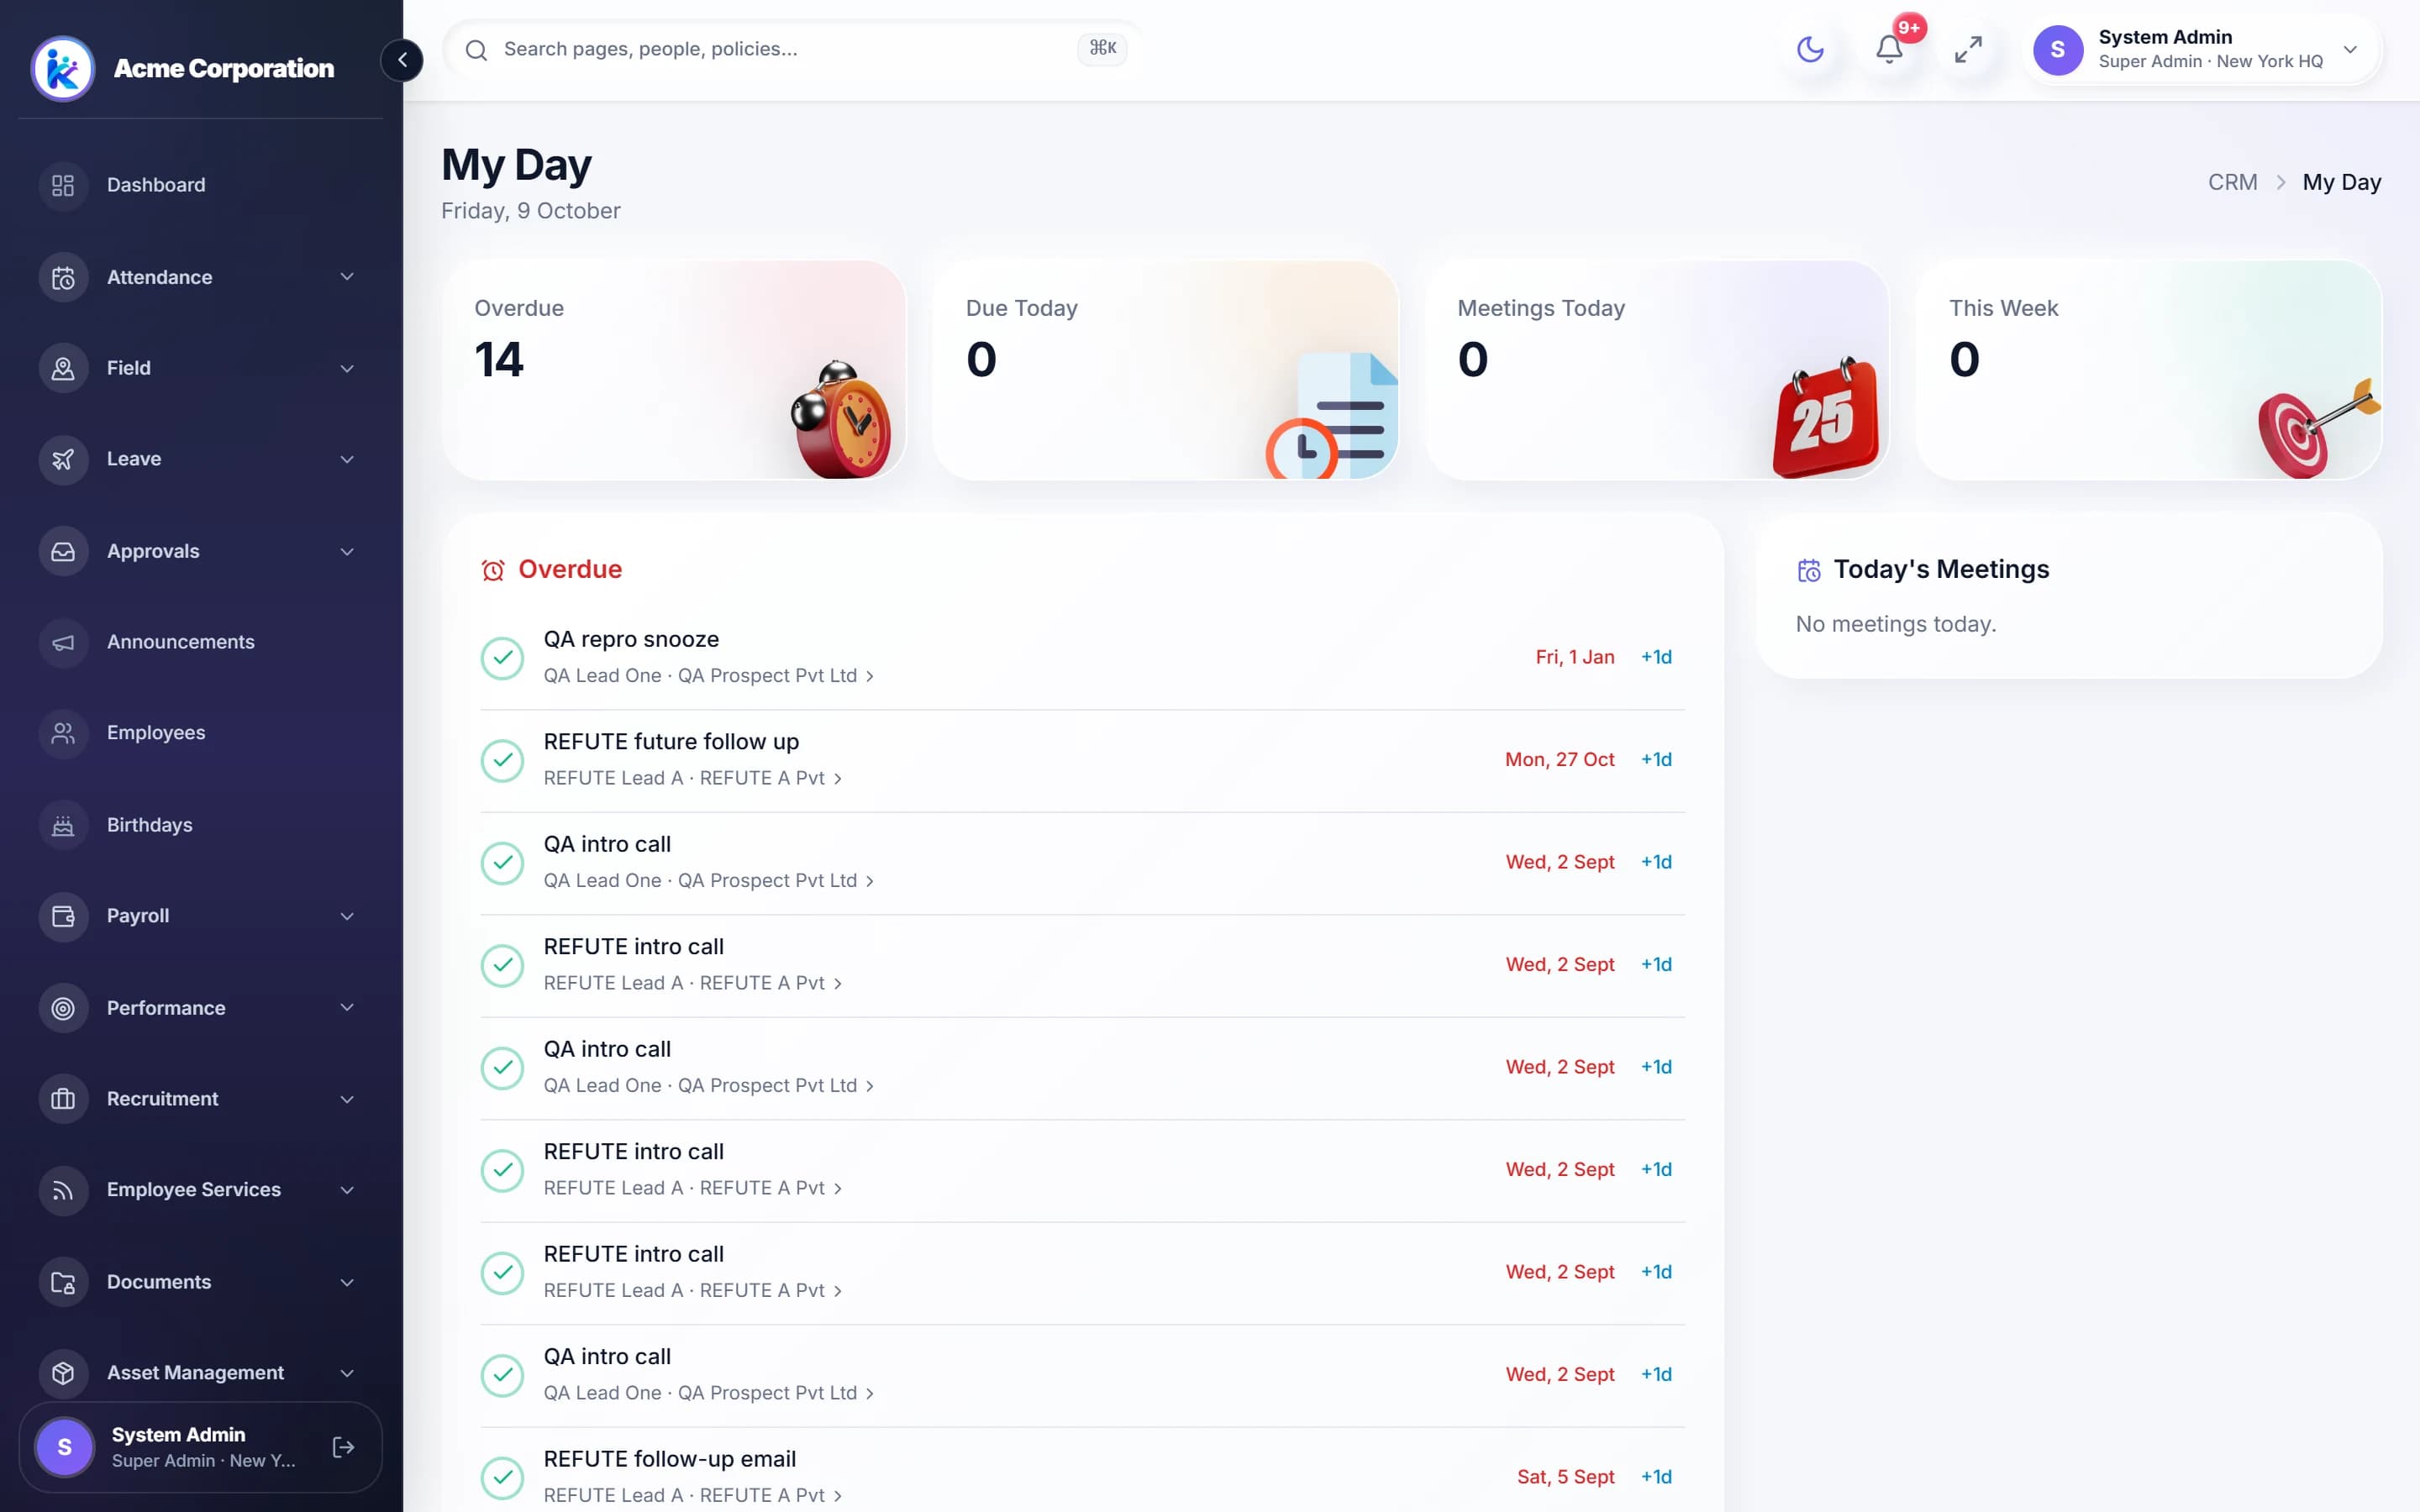Open Dashboard in the sidebar
This screenshot has height=1512, width=2420.
pyautogui.click(x=200, y=185)
